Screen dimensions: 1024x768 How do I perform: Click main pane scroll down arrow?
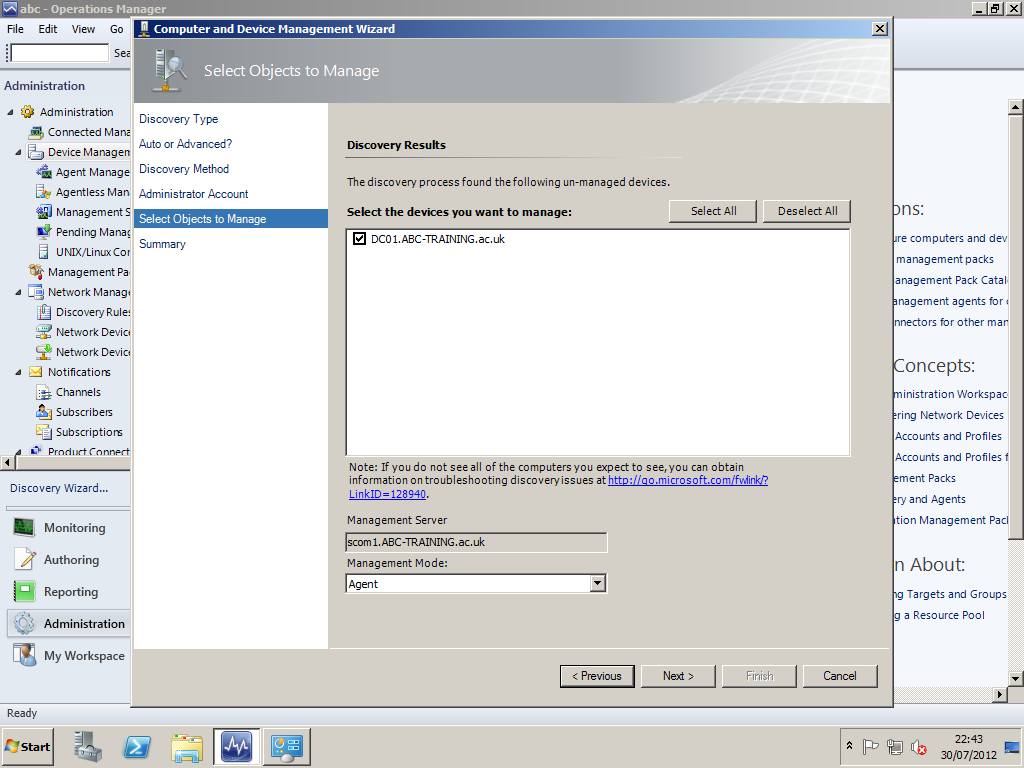(x=1016, y=679)
